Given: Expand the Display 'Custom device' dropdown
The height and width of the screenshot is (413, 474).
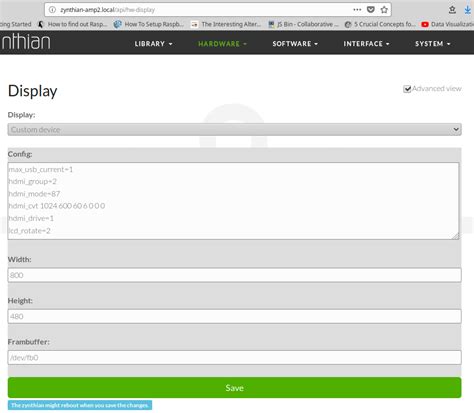Looking at the screenshot, I should click(x=235, y=130).
